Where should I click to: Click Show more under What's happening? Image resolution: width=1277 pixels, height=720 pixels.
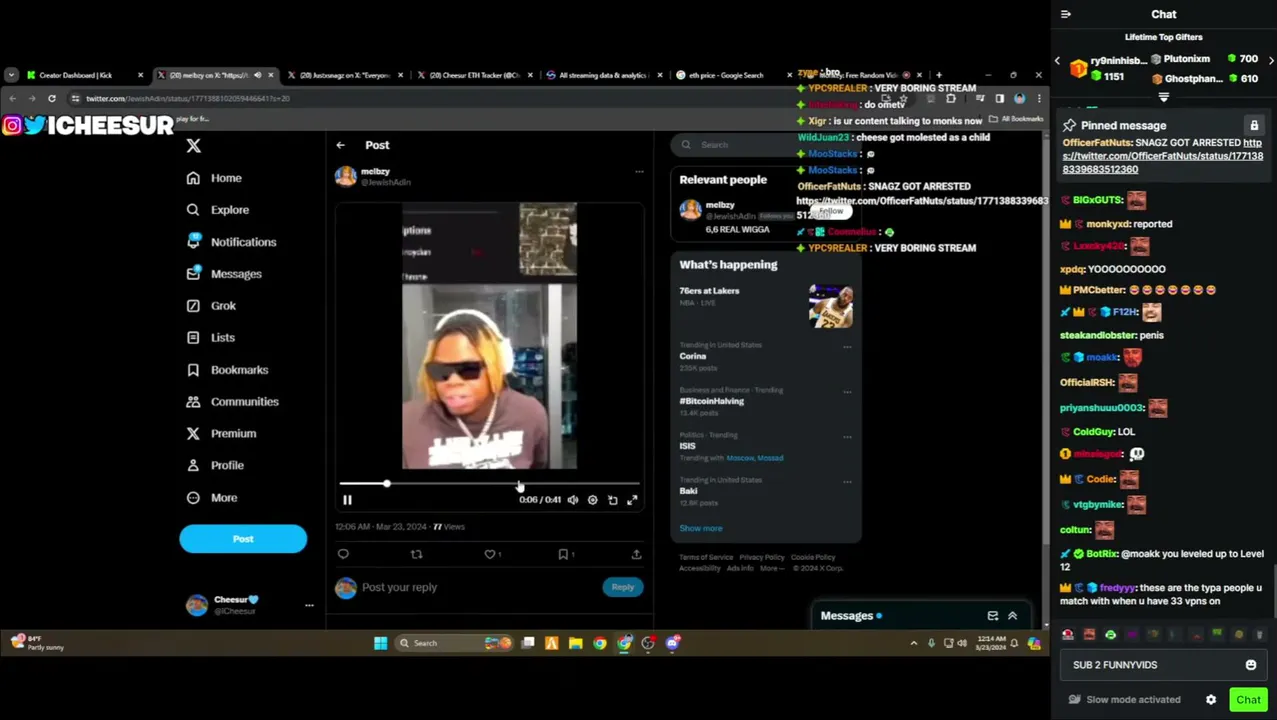(x=701, y=528)
